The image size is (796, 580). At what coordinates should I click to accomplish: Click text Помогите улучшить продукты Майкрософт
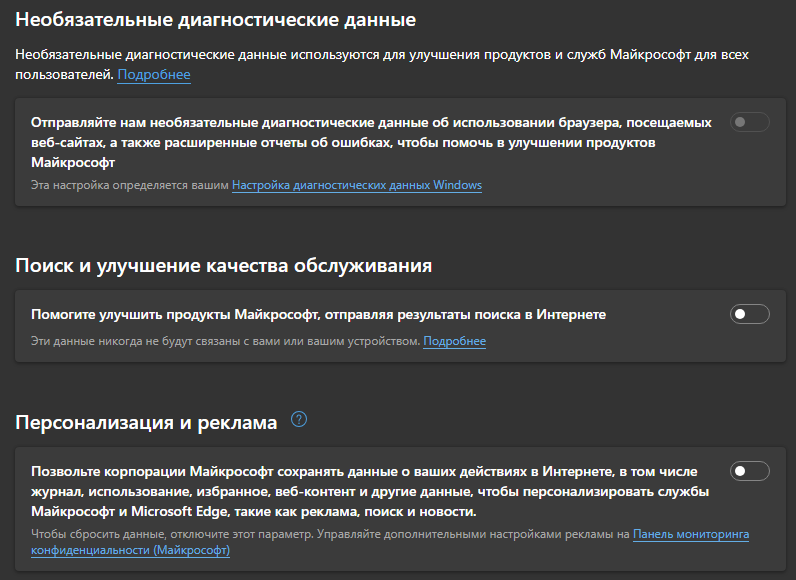(x=174, y=315)
